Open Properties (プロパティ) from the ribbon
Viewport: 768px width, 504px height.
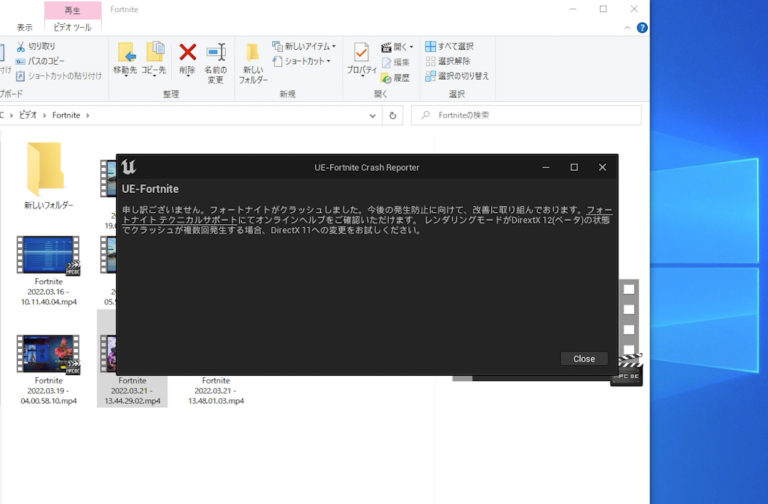pos(361,53)
